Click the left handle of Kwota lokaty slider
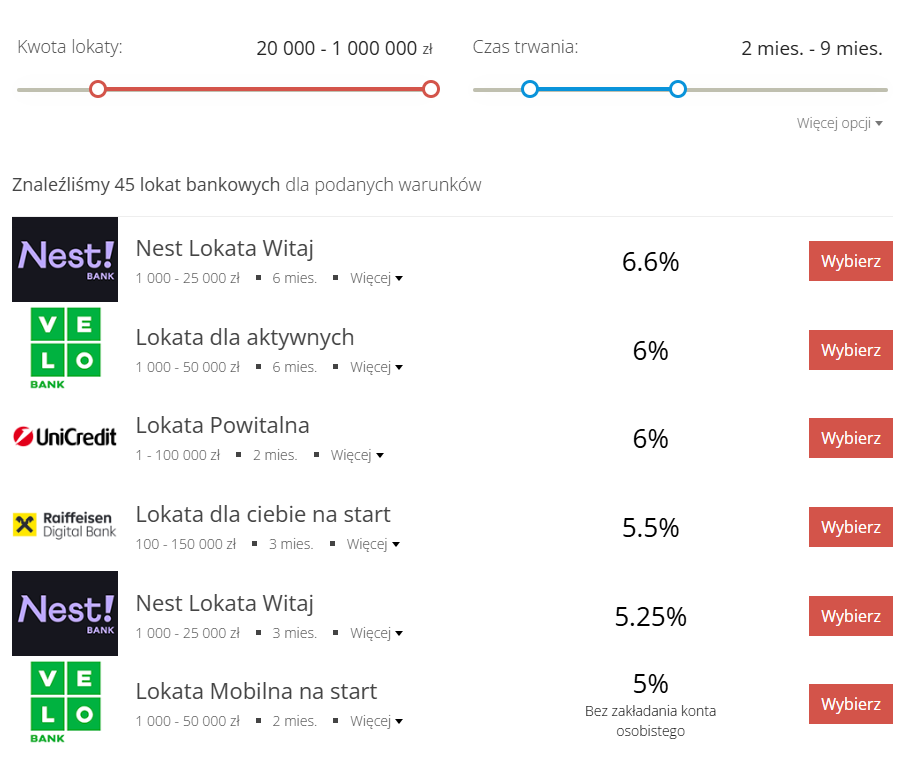 tap(97, 89)
